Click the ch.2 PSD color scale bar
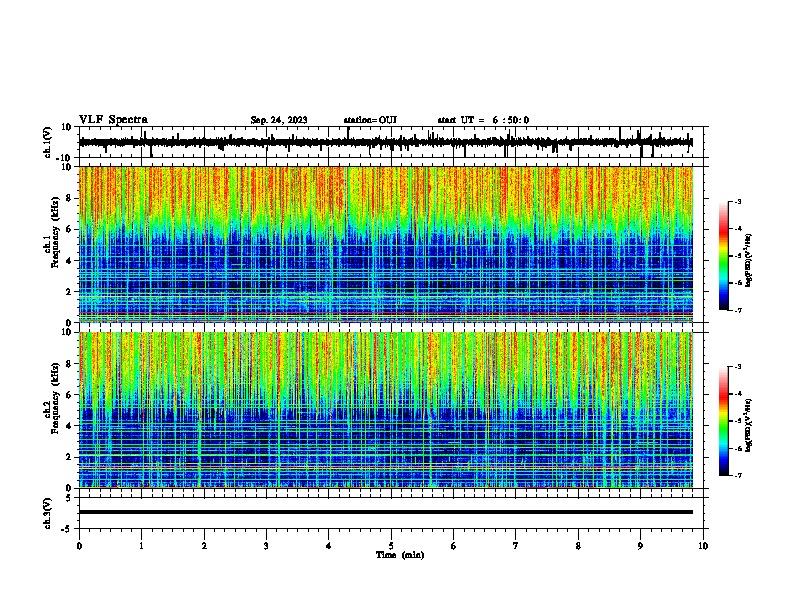Screen dimensions: 792x612 point(724,421)
